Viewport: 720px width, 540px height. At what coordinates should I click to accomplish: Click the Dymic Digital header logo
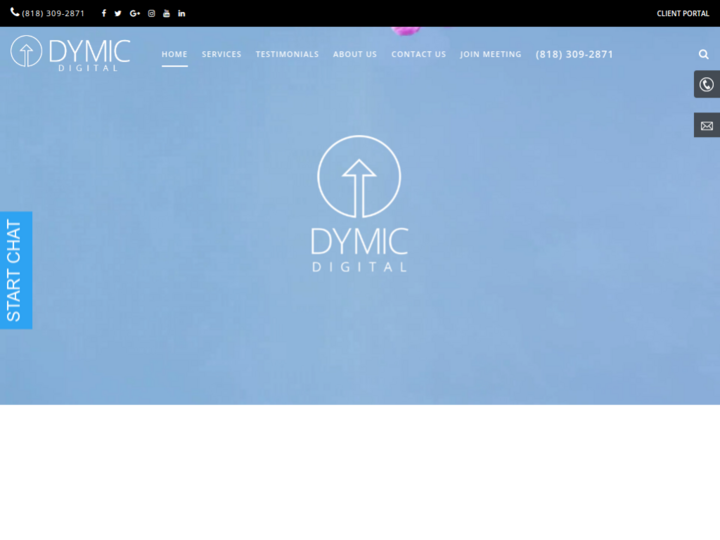pos(70,52)
